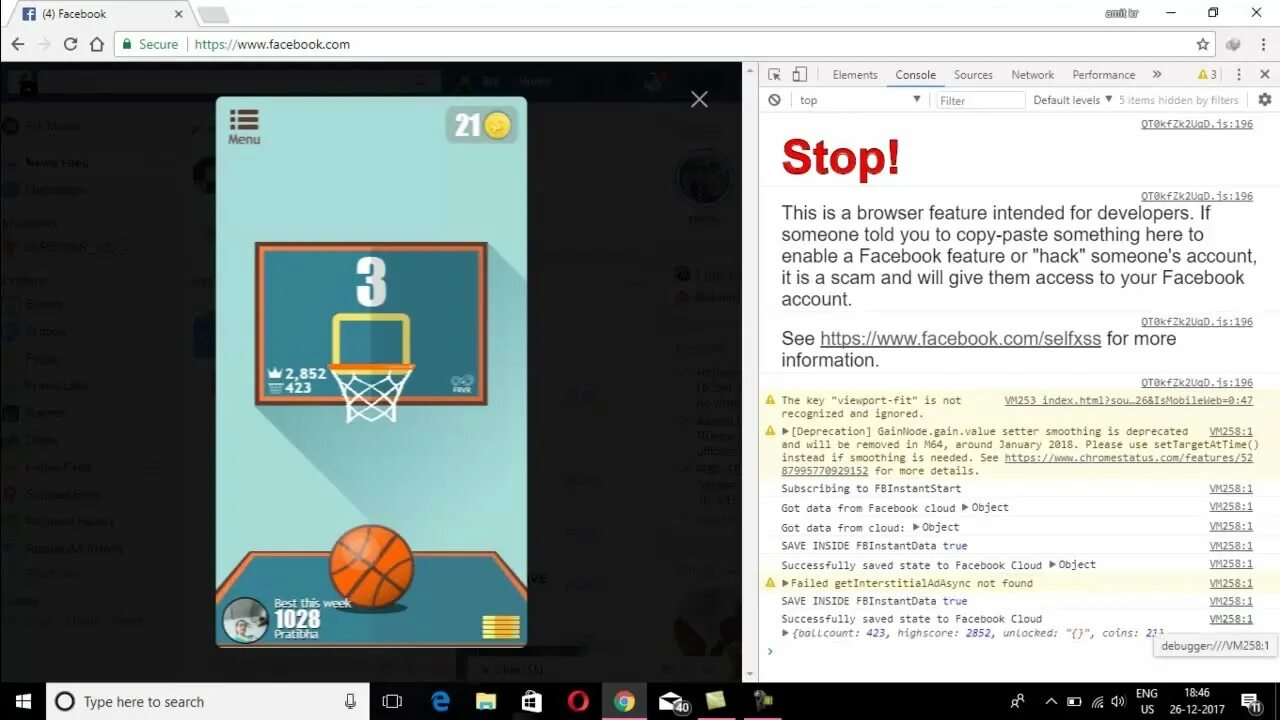Open console settings gear icon
The width and height of the screenshot is (1280, 720).
click(x=1265, y=100)
